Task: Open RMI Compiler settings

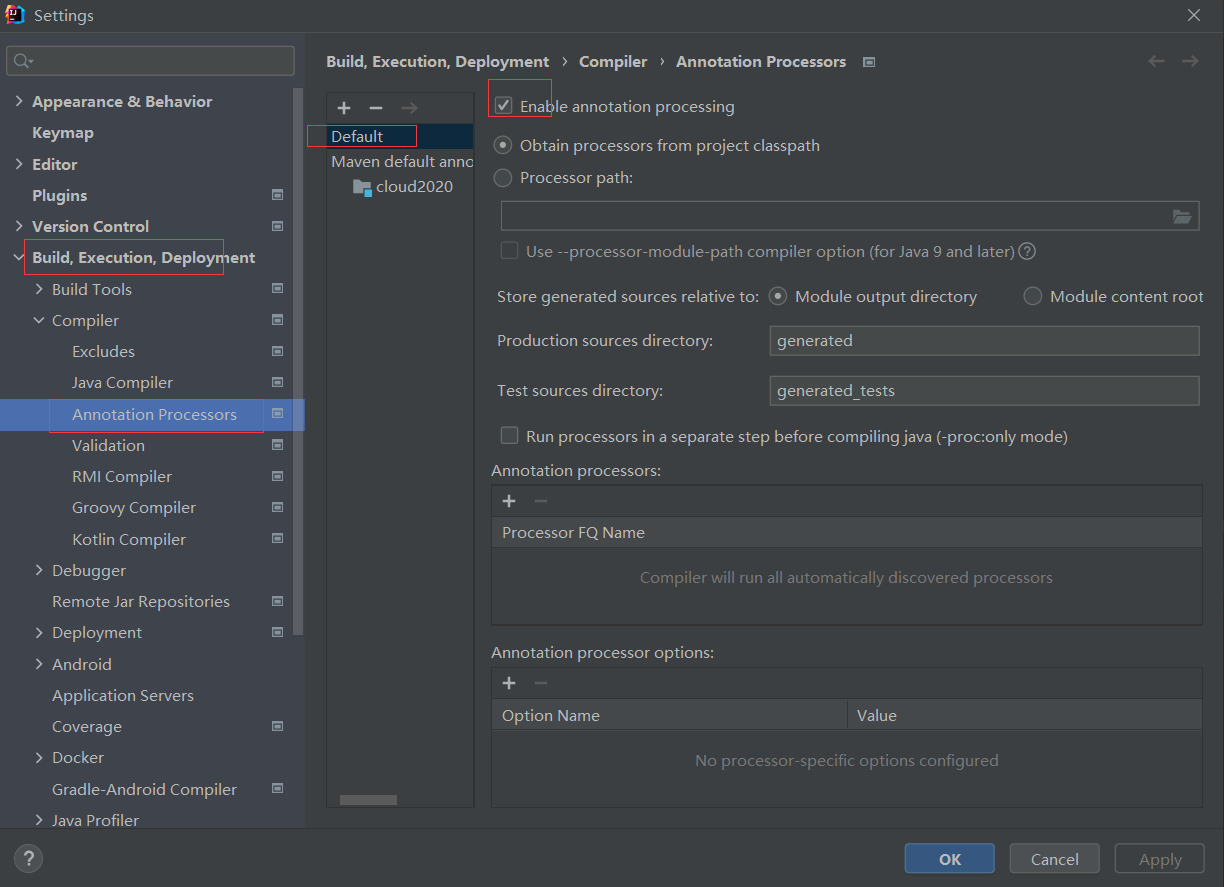Action: tap(122, 476)
